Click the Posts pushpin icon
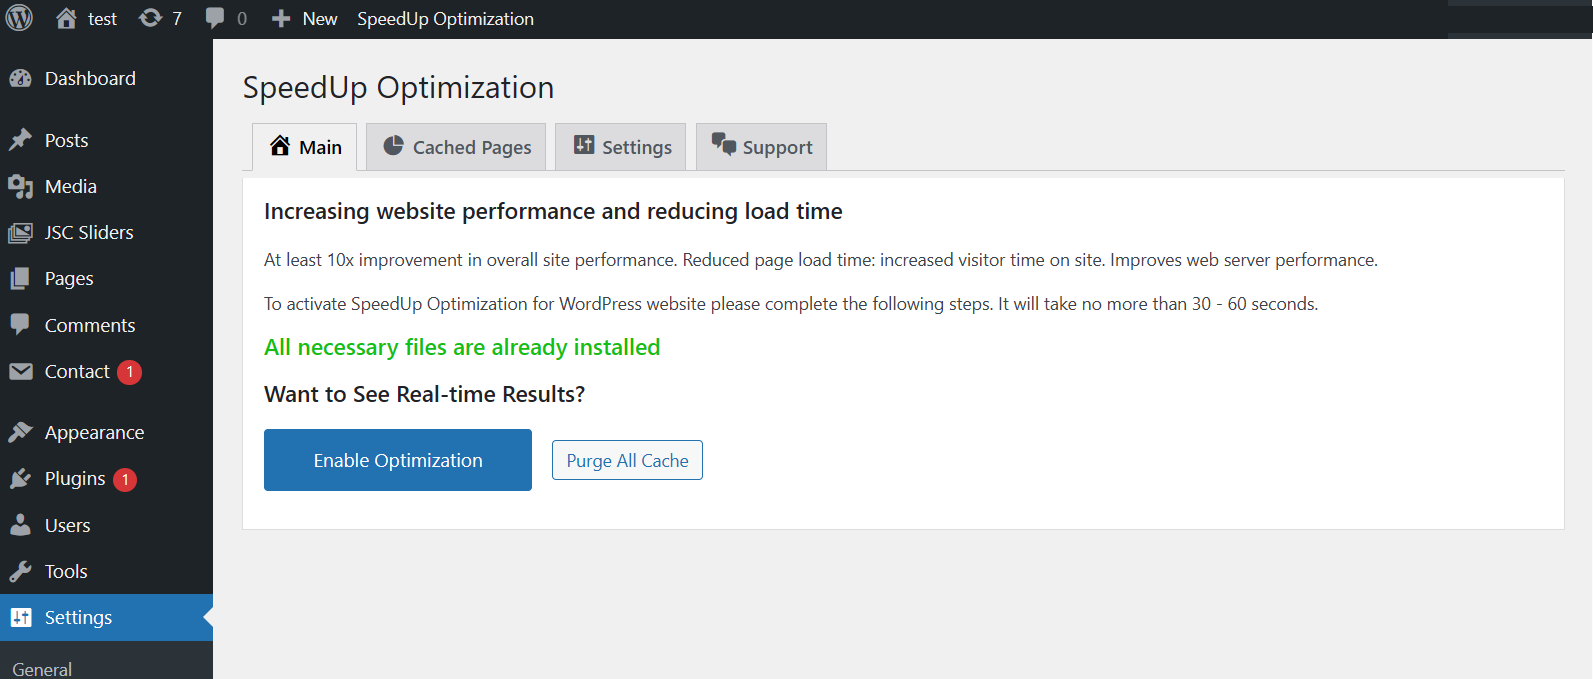This screenshot has height=679, width=1593. pos(20,140)
